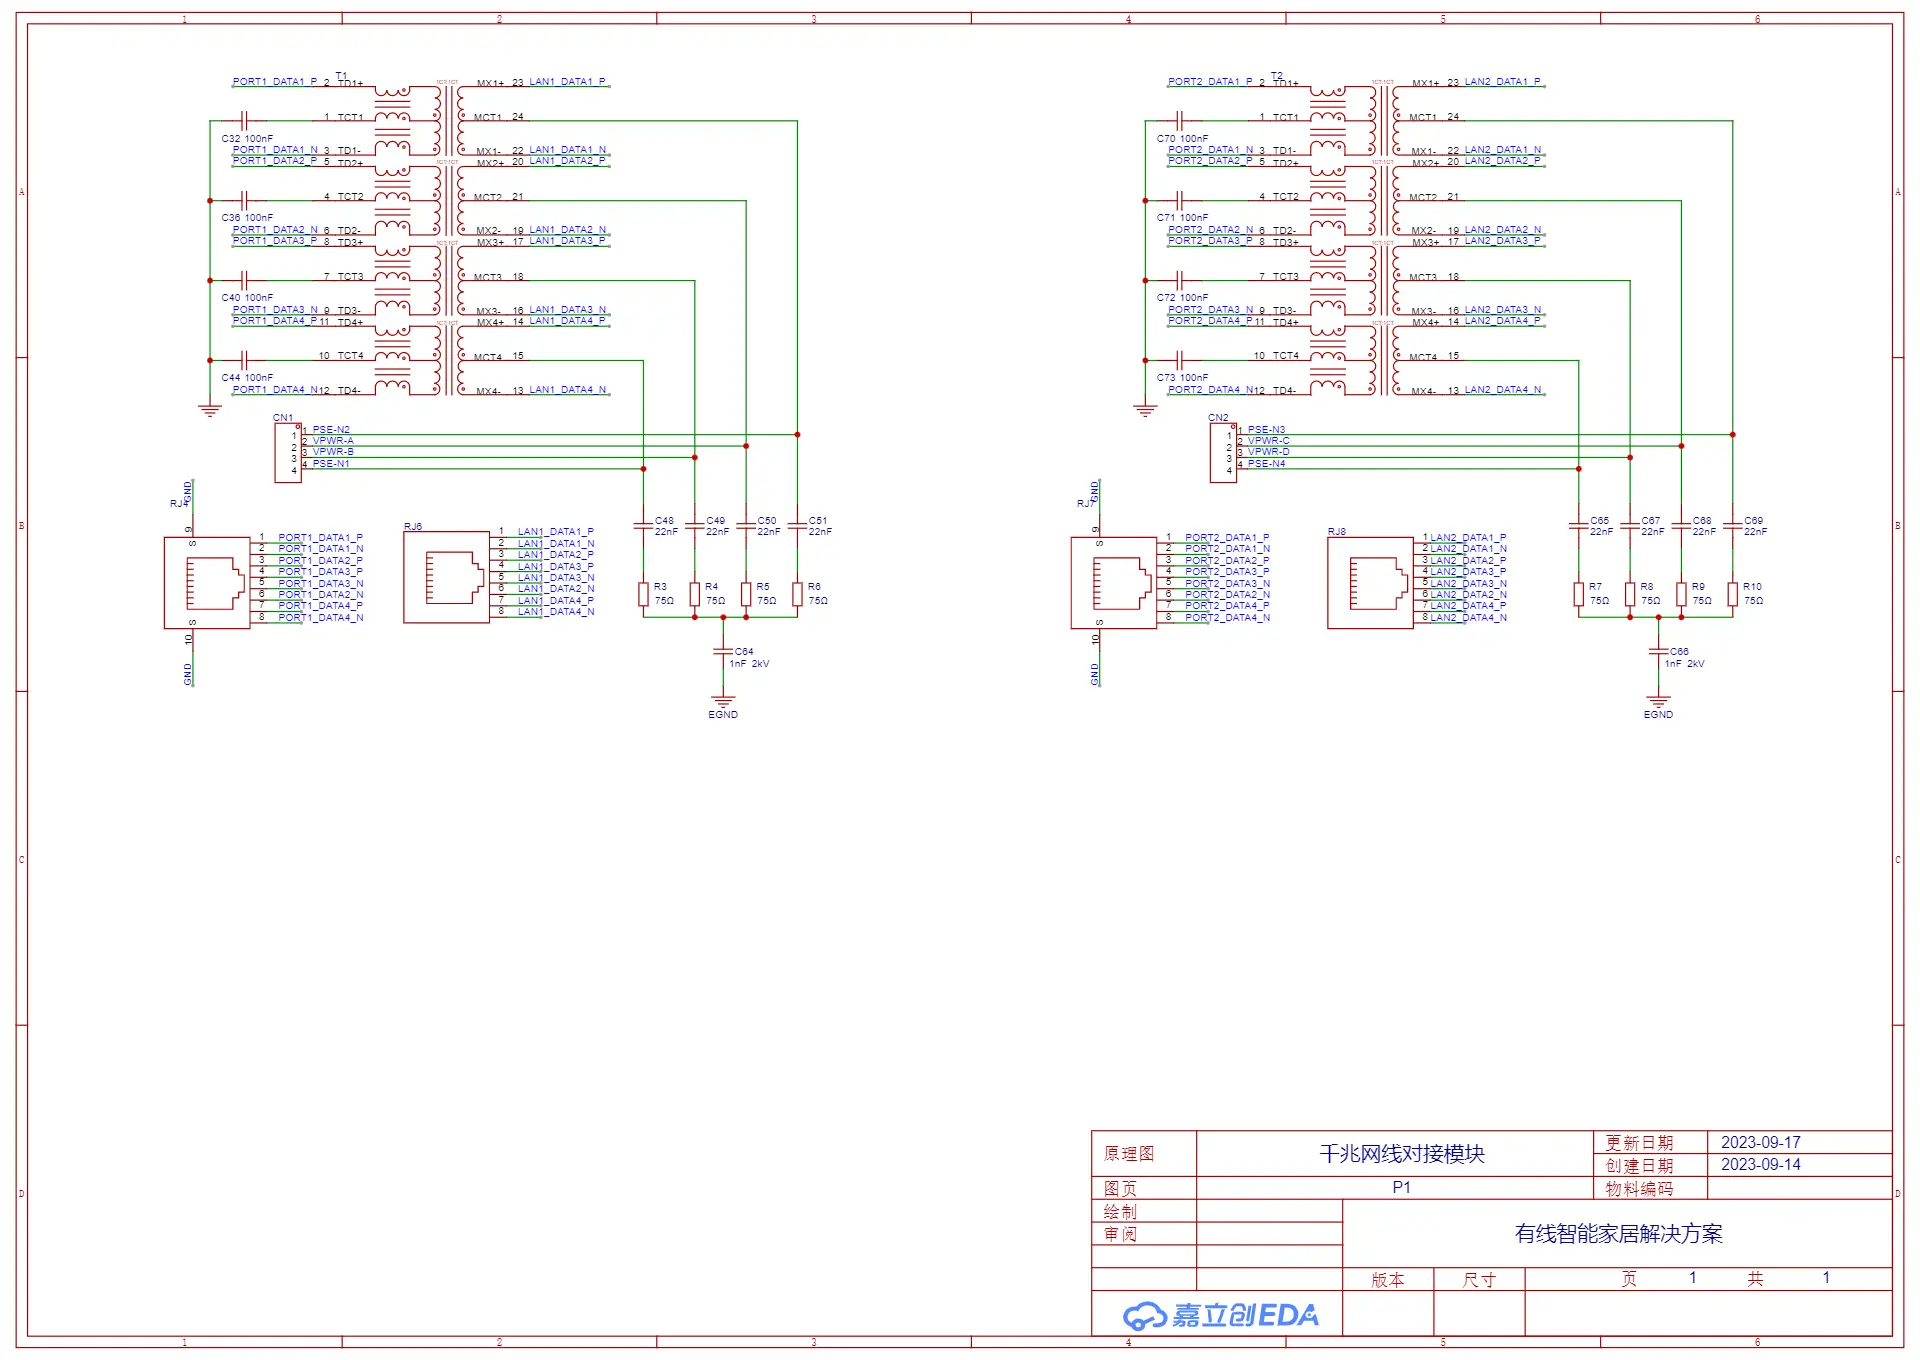Select the VPWR-A net label
Image resolution: width=1920 pixels, height=1360 pixels.
333,441
